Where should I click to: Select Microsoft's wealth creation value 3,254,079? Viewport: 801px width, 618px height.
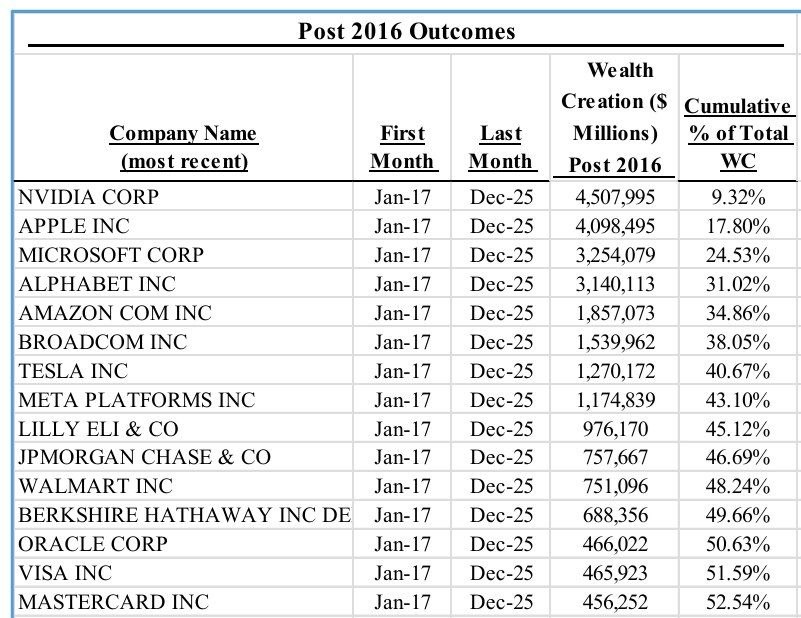point(614,255)
